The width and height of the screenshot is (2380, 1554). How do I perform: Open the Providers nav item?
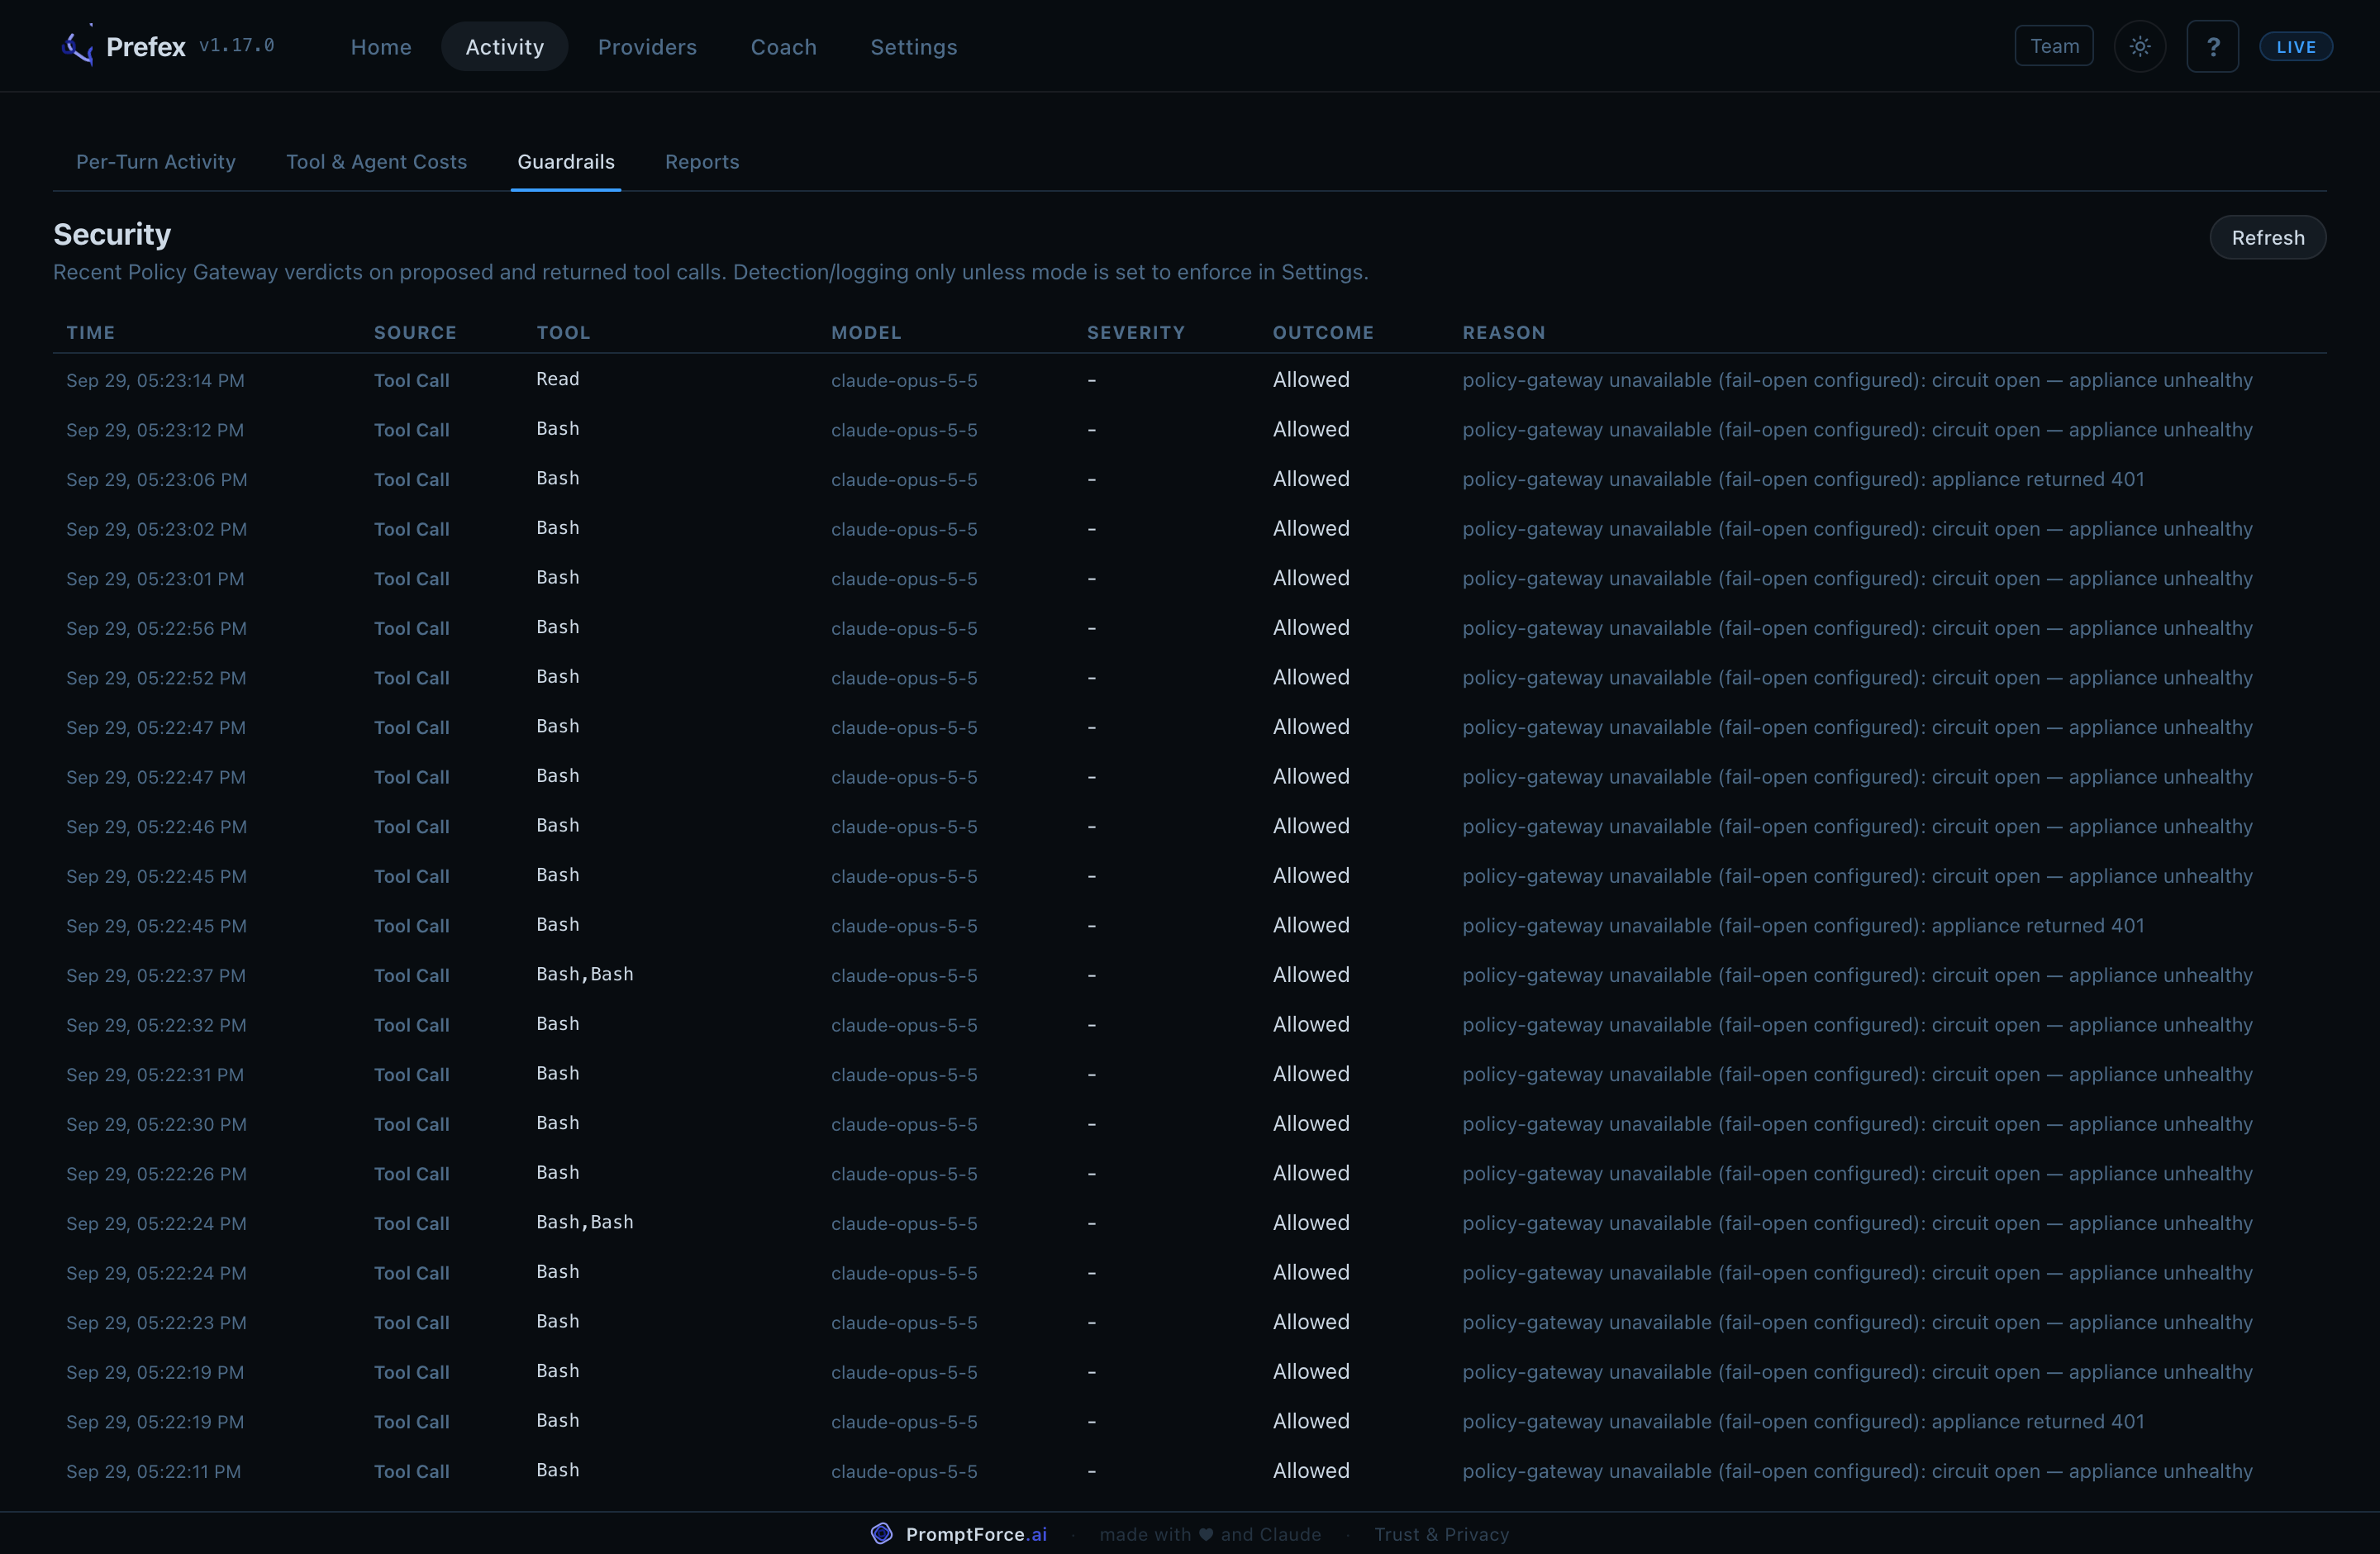647,46
